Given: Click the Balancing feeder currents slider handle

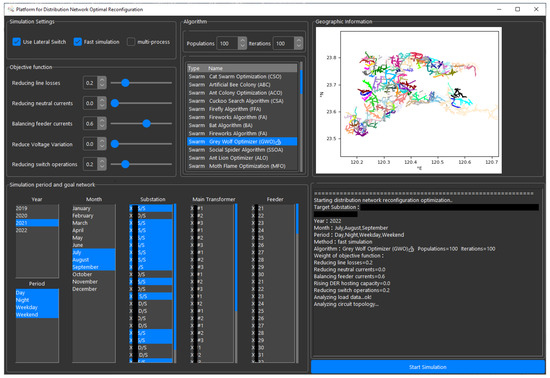Looking at the screenshot, I should [x=147, y=123].
